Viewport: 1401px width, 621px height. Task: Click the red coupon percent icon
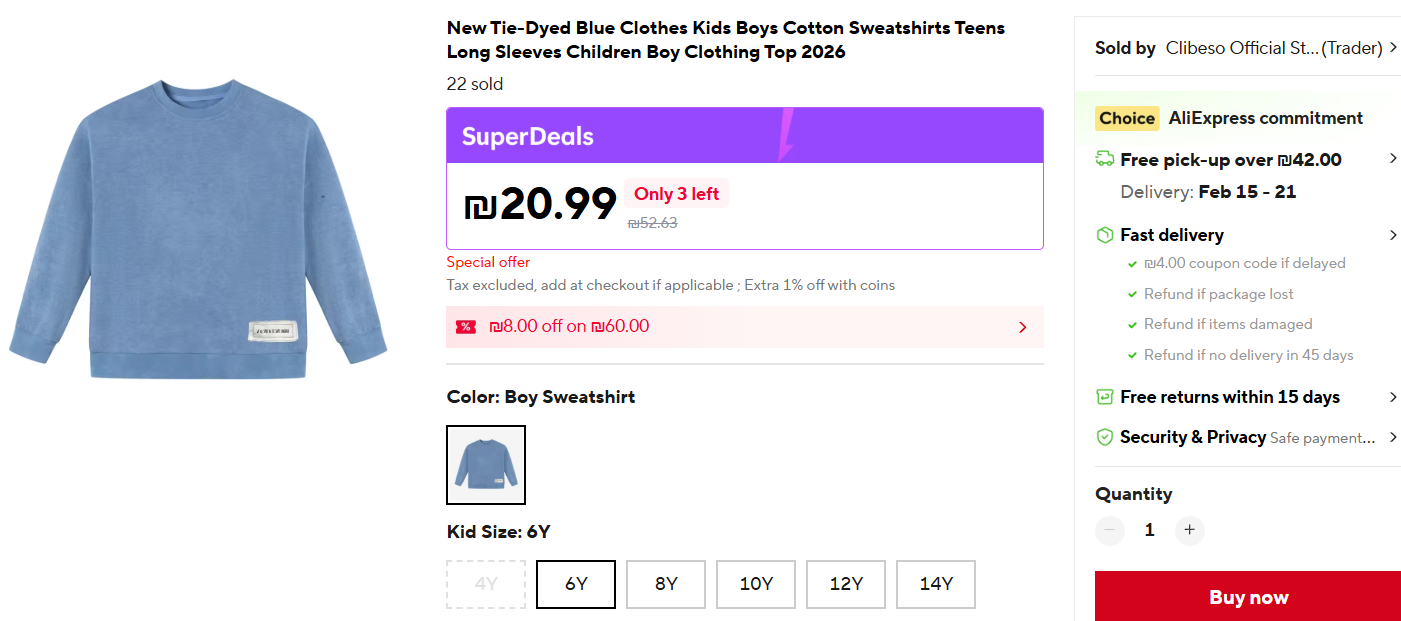[x=465, y=327]
